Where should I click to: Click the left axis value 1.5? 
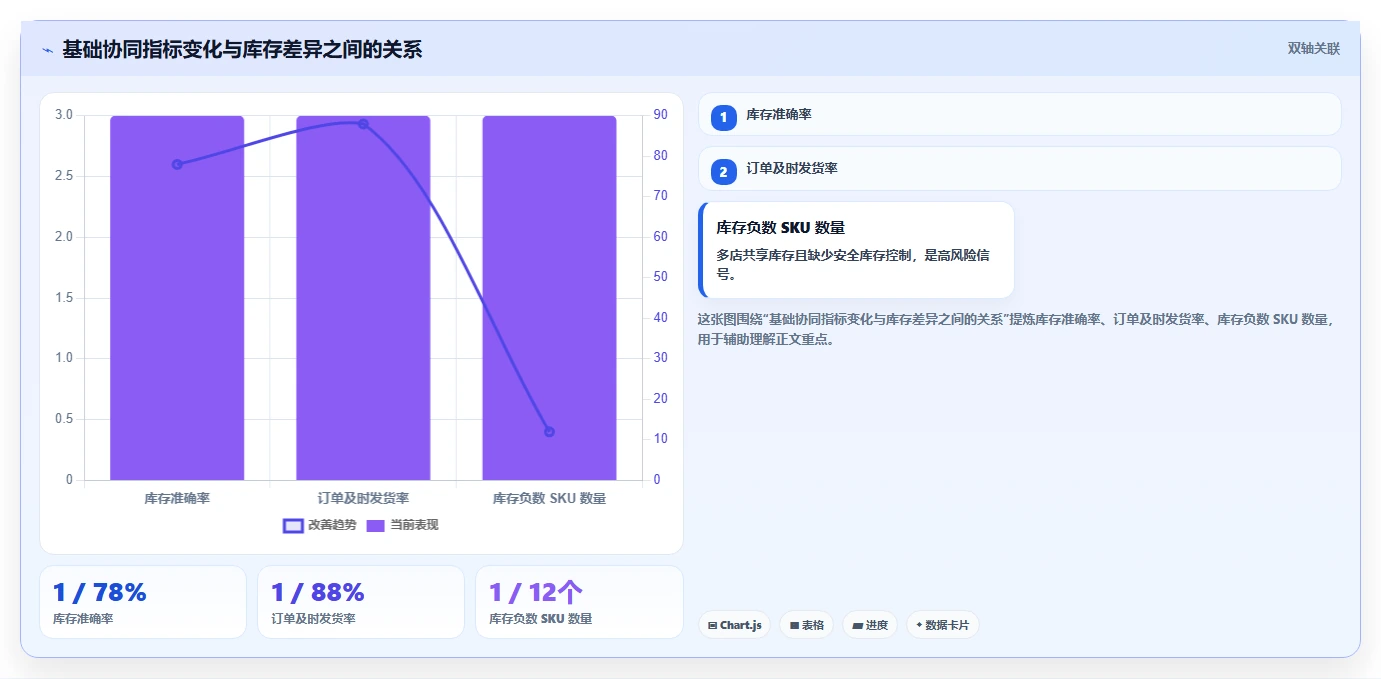[x=64, y=298]
